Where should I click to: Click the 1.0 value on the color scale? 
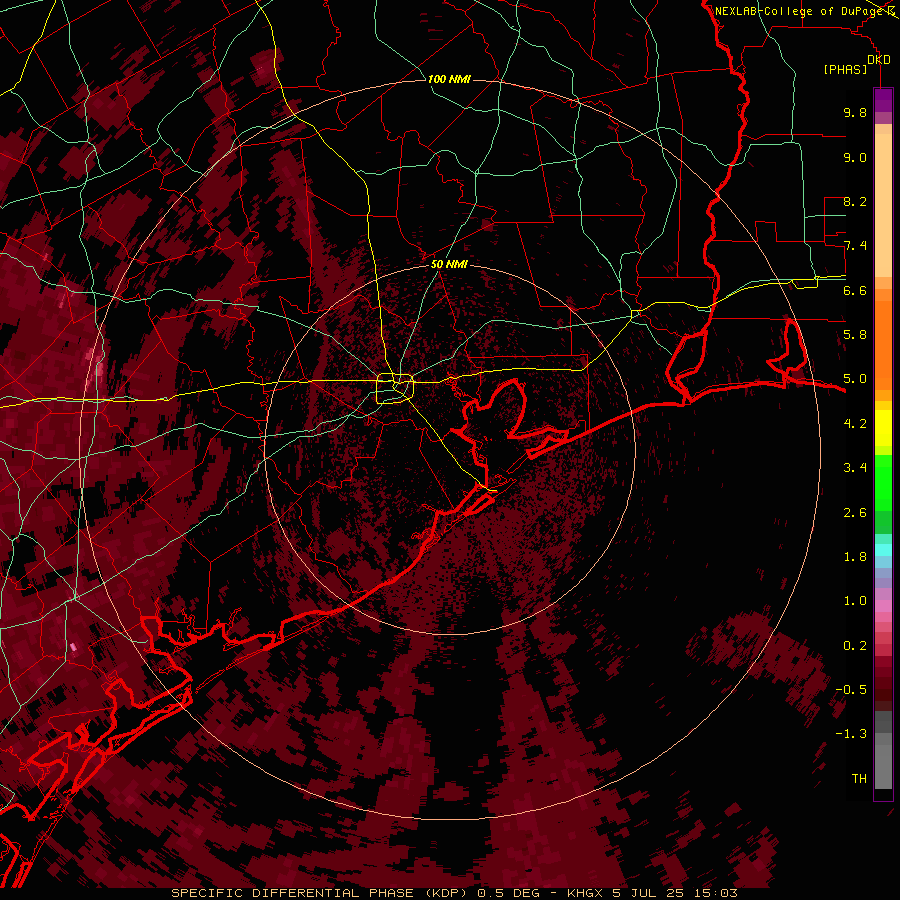click(x=855, y=601)
